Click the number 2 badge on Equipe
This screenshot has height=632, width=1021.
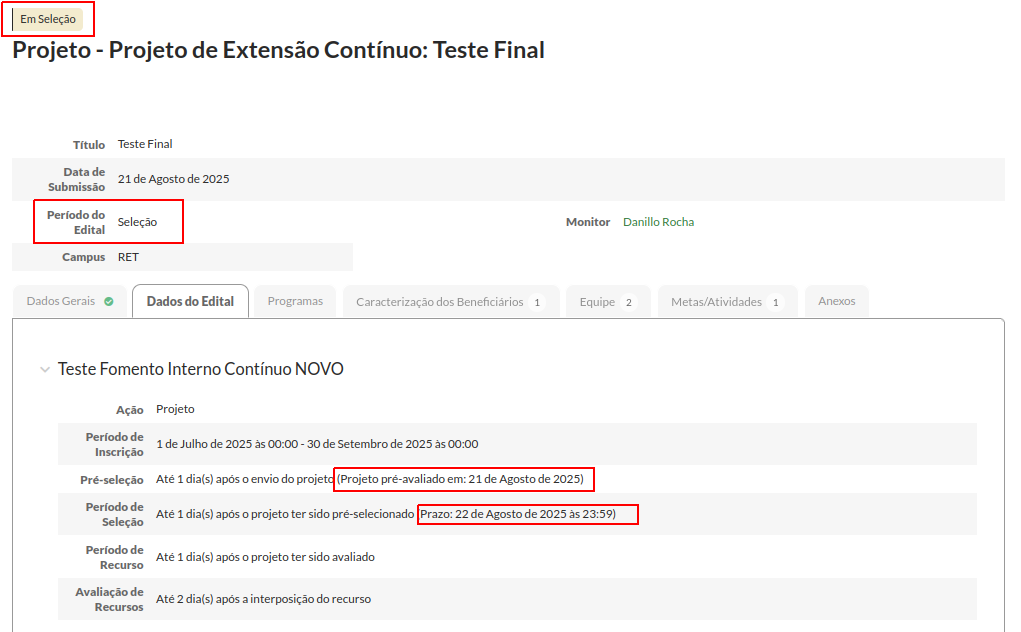point(629,302)
